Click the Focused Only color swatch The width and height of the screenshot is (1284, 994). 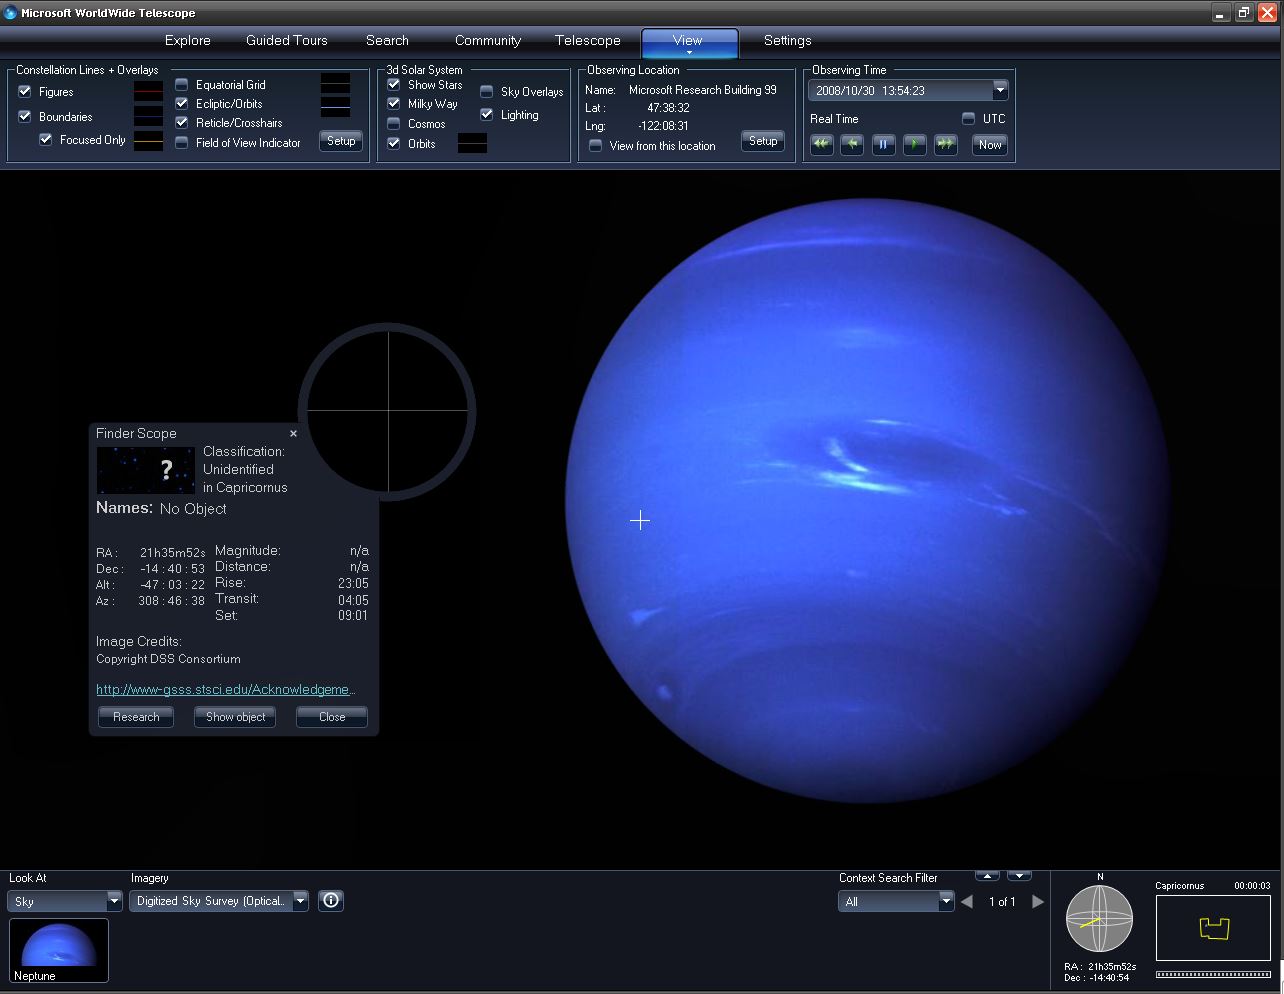[148, 141]
